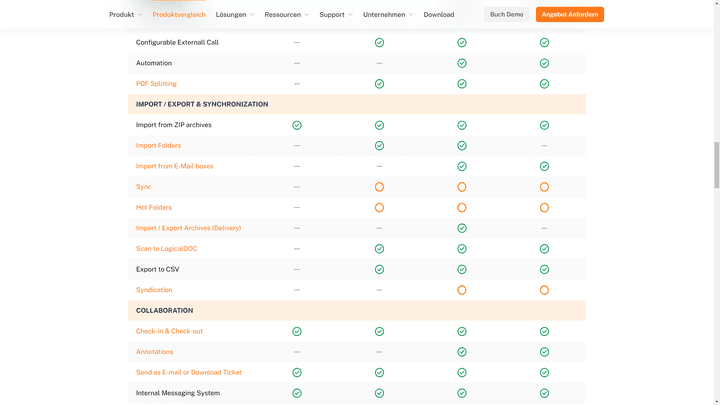
Task: Click Sync row orange circle in fourth column
Action: click(x=544, y=187)
